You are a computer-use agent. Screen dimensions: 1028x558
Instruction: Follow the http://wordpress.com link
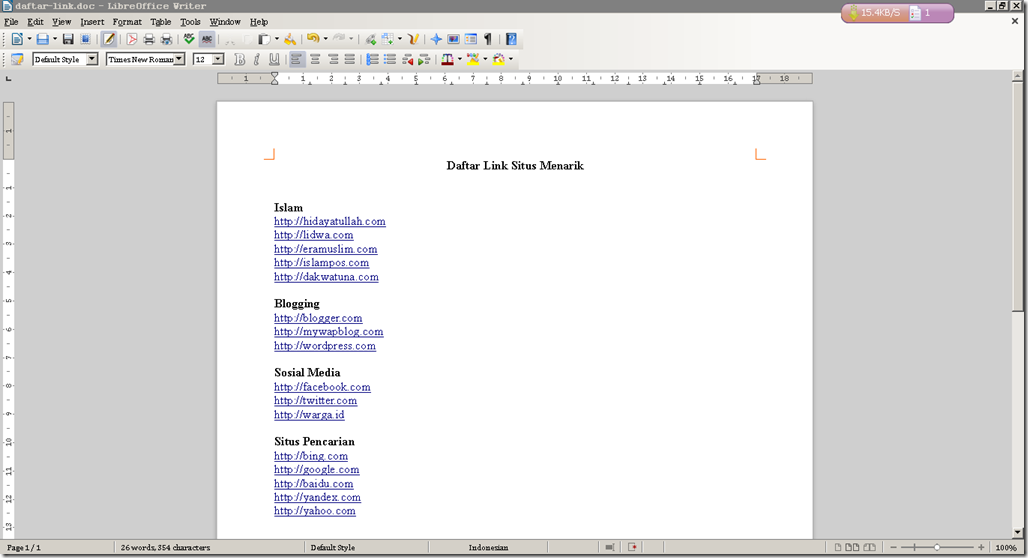[x=325, y=346]
